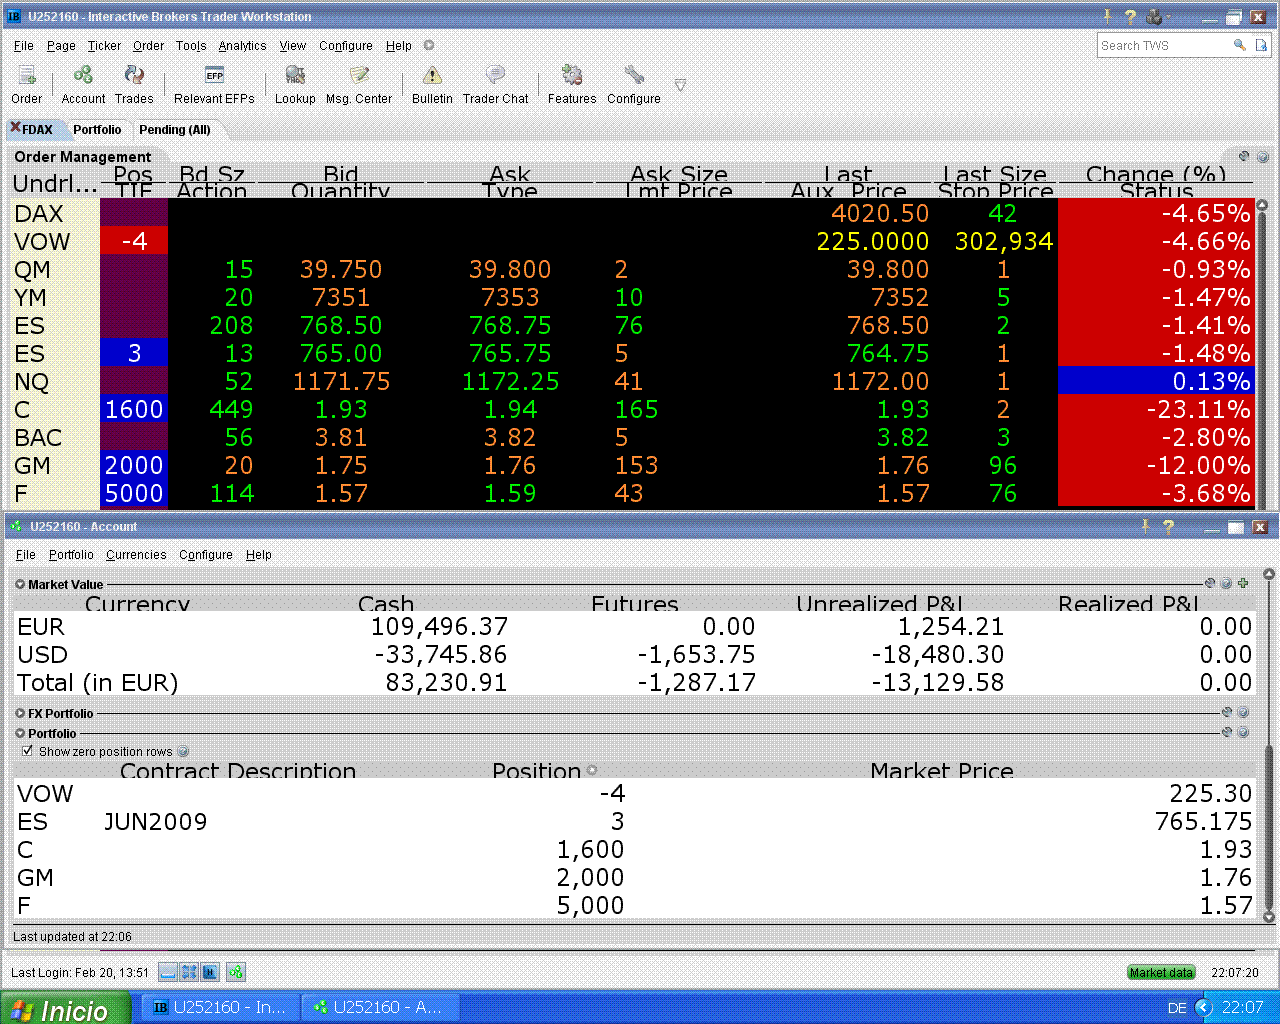Toggle Show zero position rows checkbox
This screenshot has width=1280, height=1024.
point(28,751)
